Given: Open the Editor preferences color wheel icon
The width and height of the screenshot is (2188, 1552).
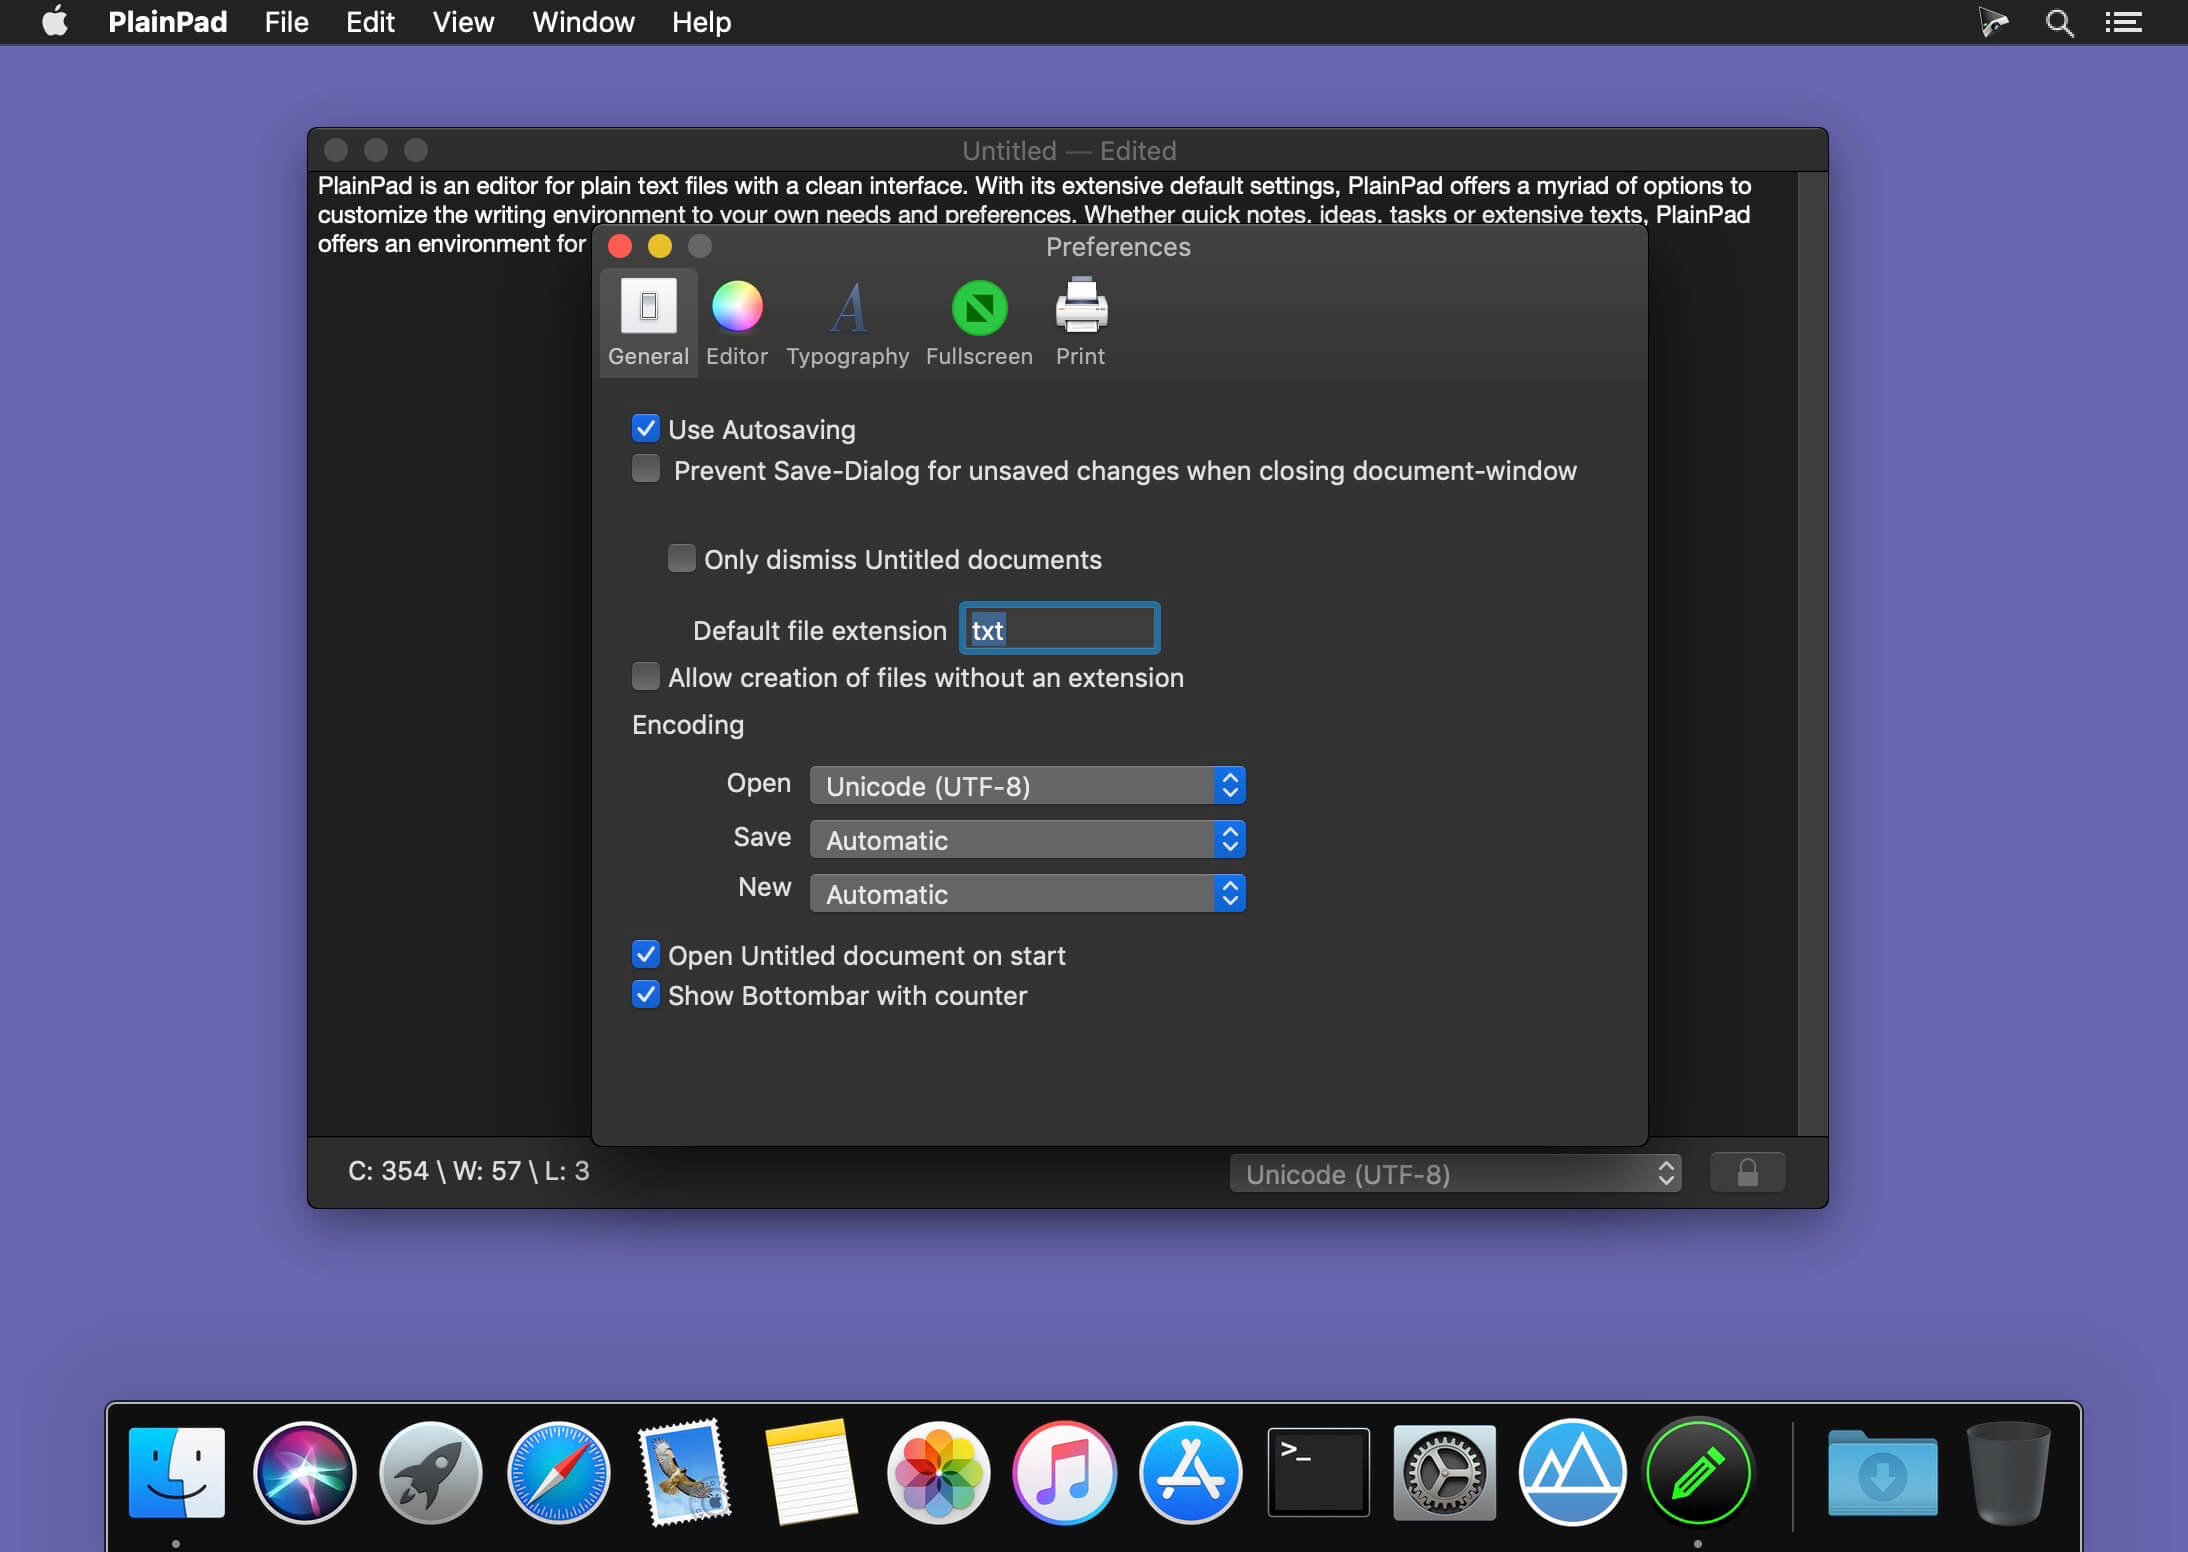Looking at the screenshot, I should pos(737,307).
